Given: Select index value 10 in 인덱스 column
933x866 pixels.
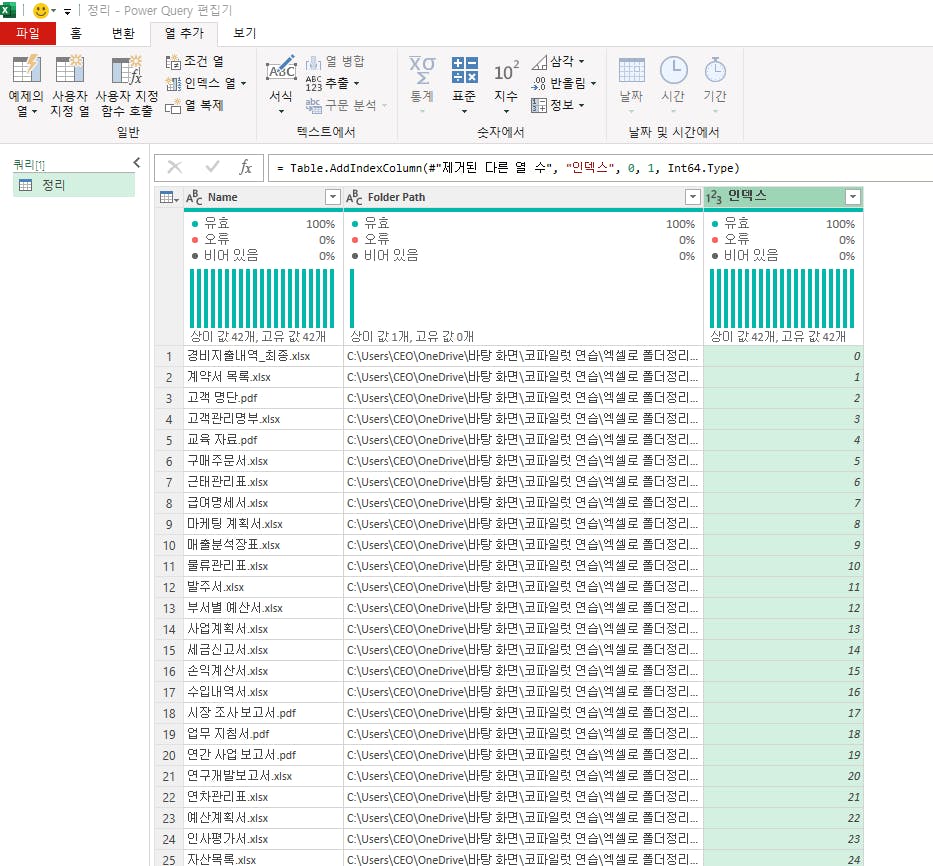Looking at the screenshot, I should (x=782, y=566).
